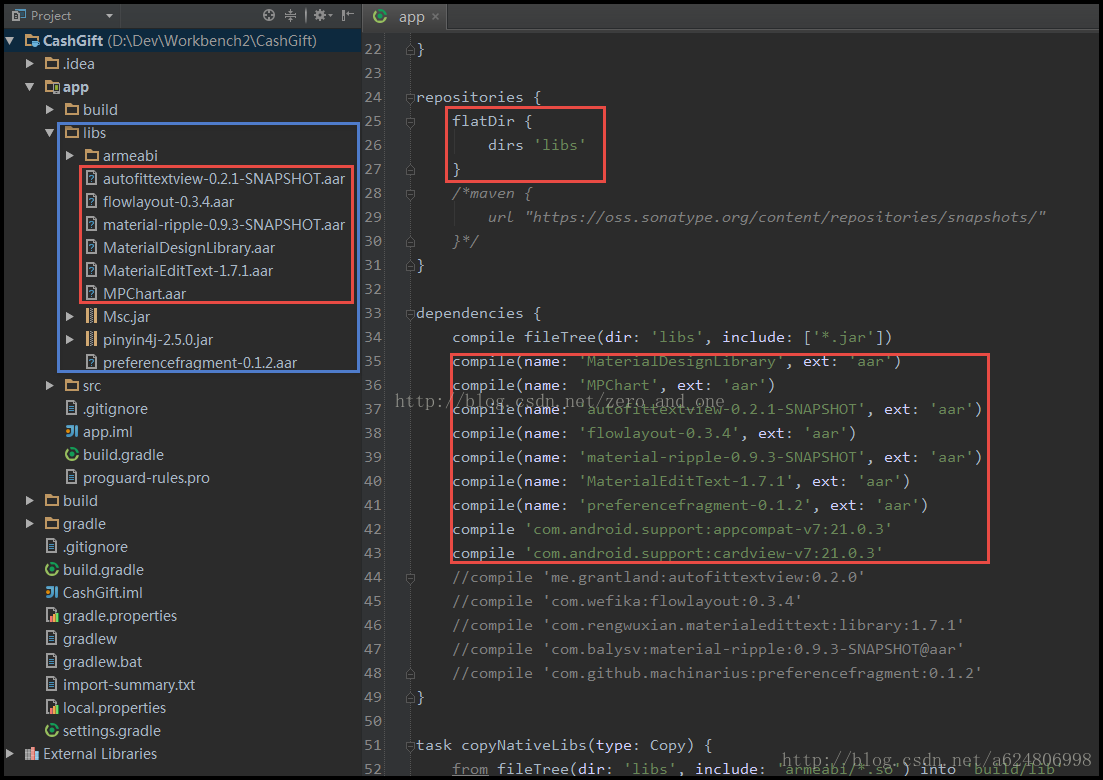
Task: Click commented flowlayout:0.3.4 compile line
Action: pyautogui.click(x=627, y=601)
